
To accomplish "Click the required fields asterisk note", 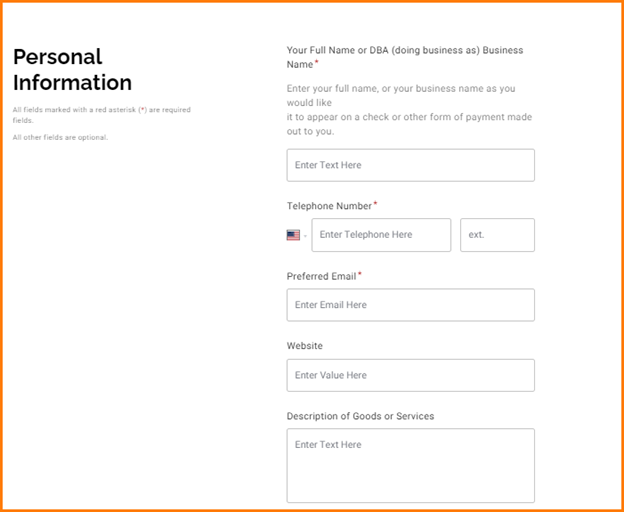I will 100,114.
